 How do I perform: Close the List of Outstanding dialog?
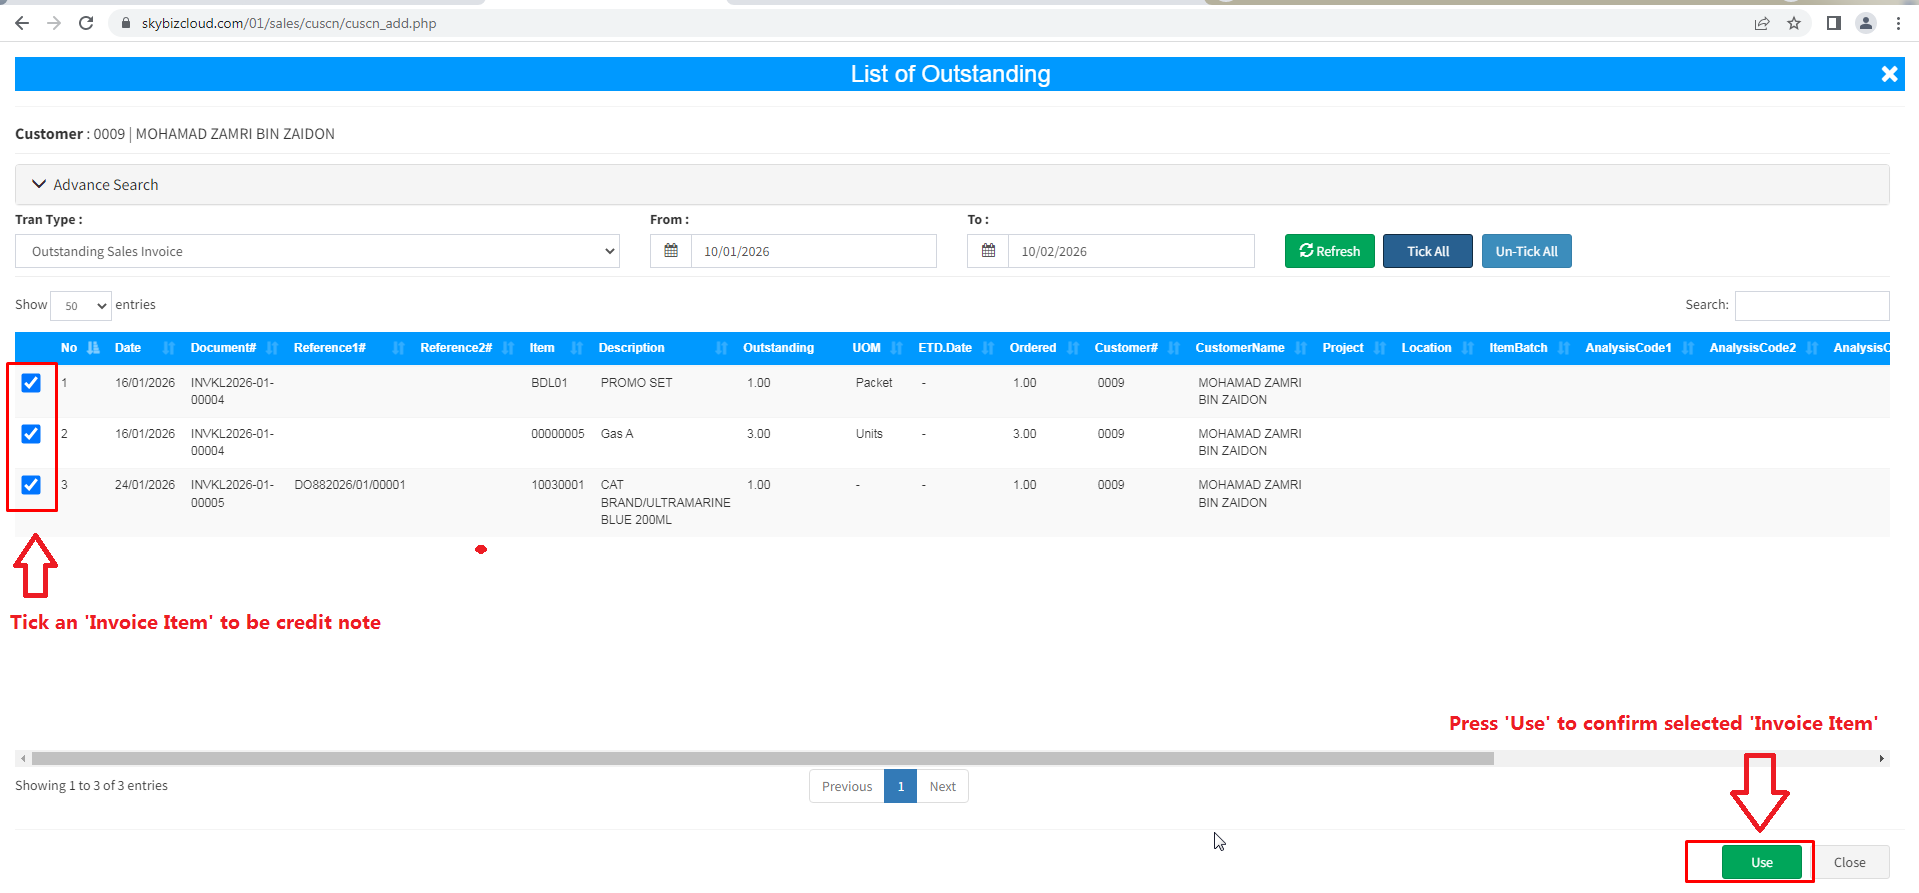(x=1889, y=74)
